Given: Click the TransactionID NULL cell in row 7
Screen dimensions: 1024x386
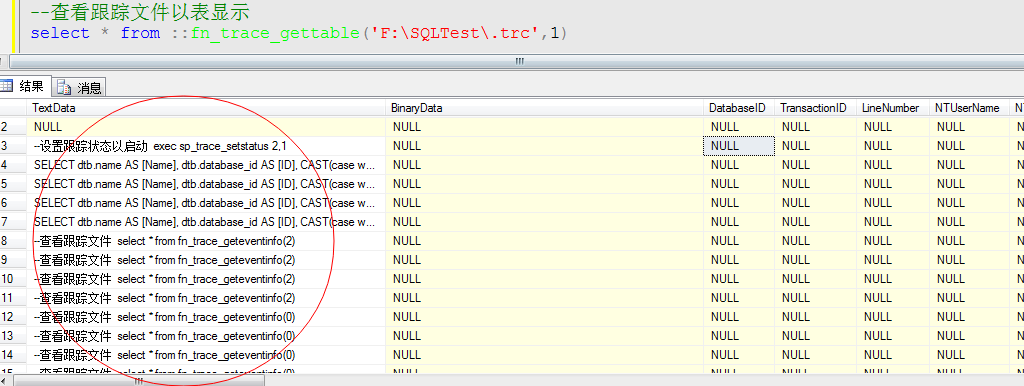Looking at the screenshot, I should point(815,222).
